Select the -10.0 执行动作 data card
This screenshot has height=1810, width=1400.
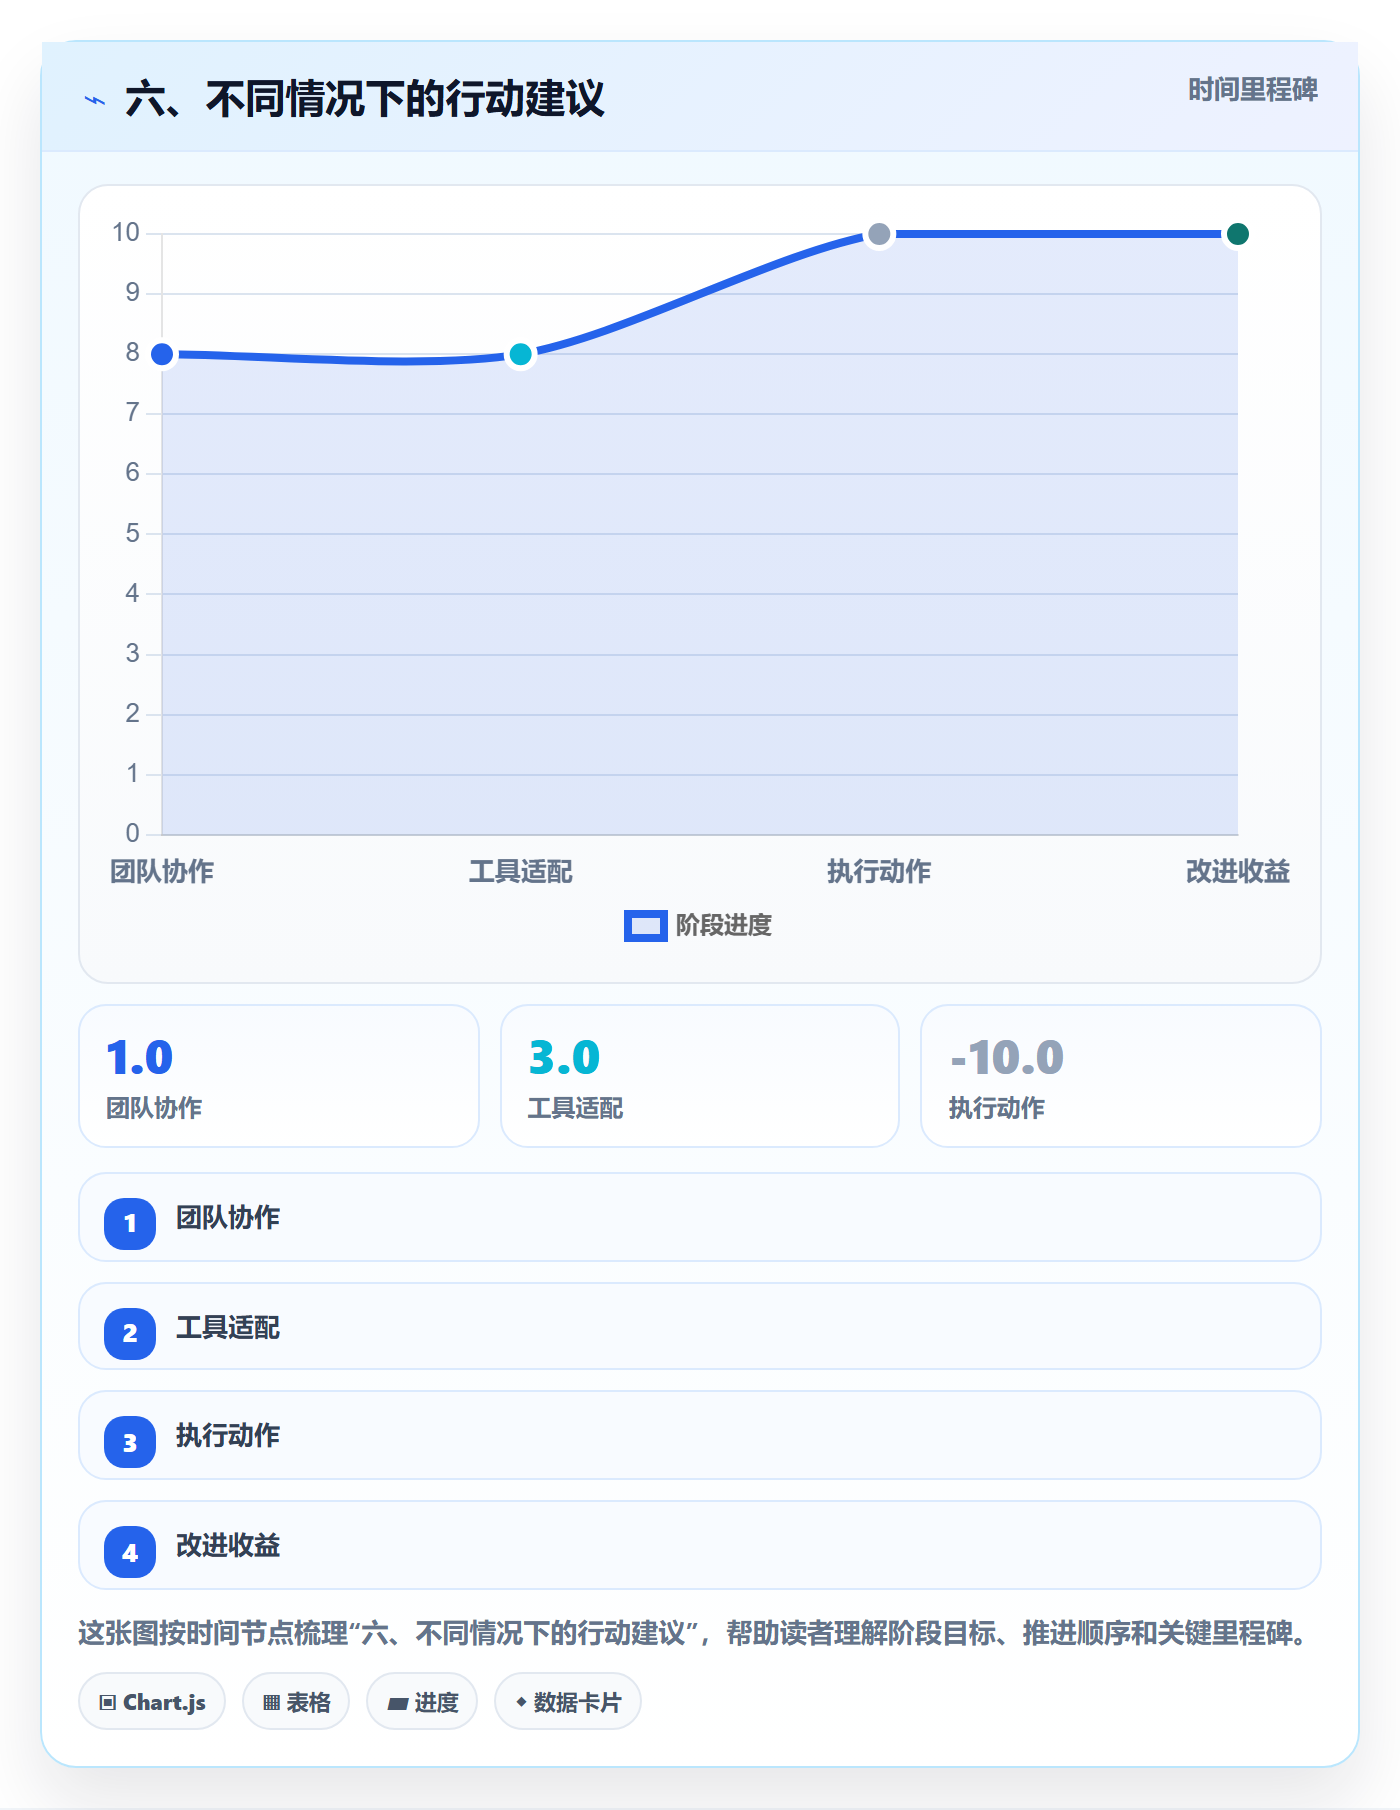click(1121, 1076)
